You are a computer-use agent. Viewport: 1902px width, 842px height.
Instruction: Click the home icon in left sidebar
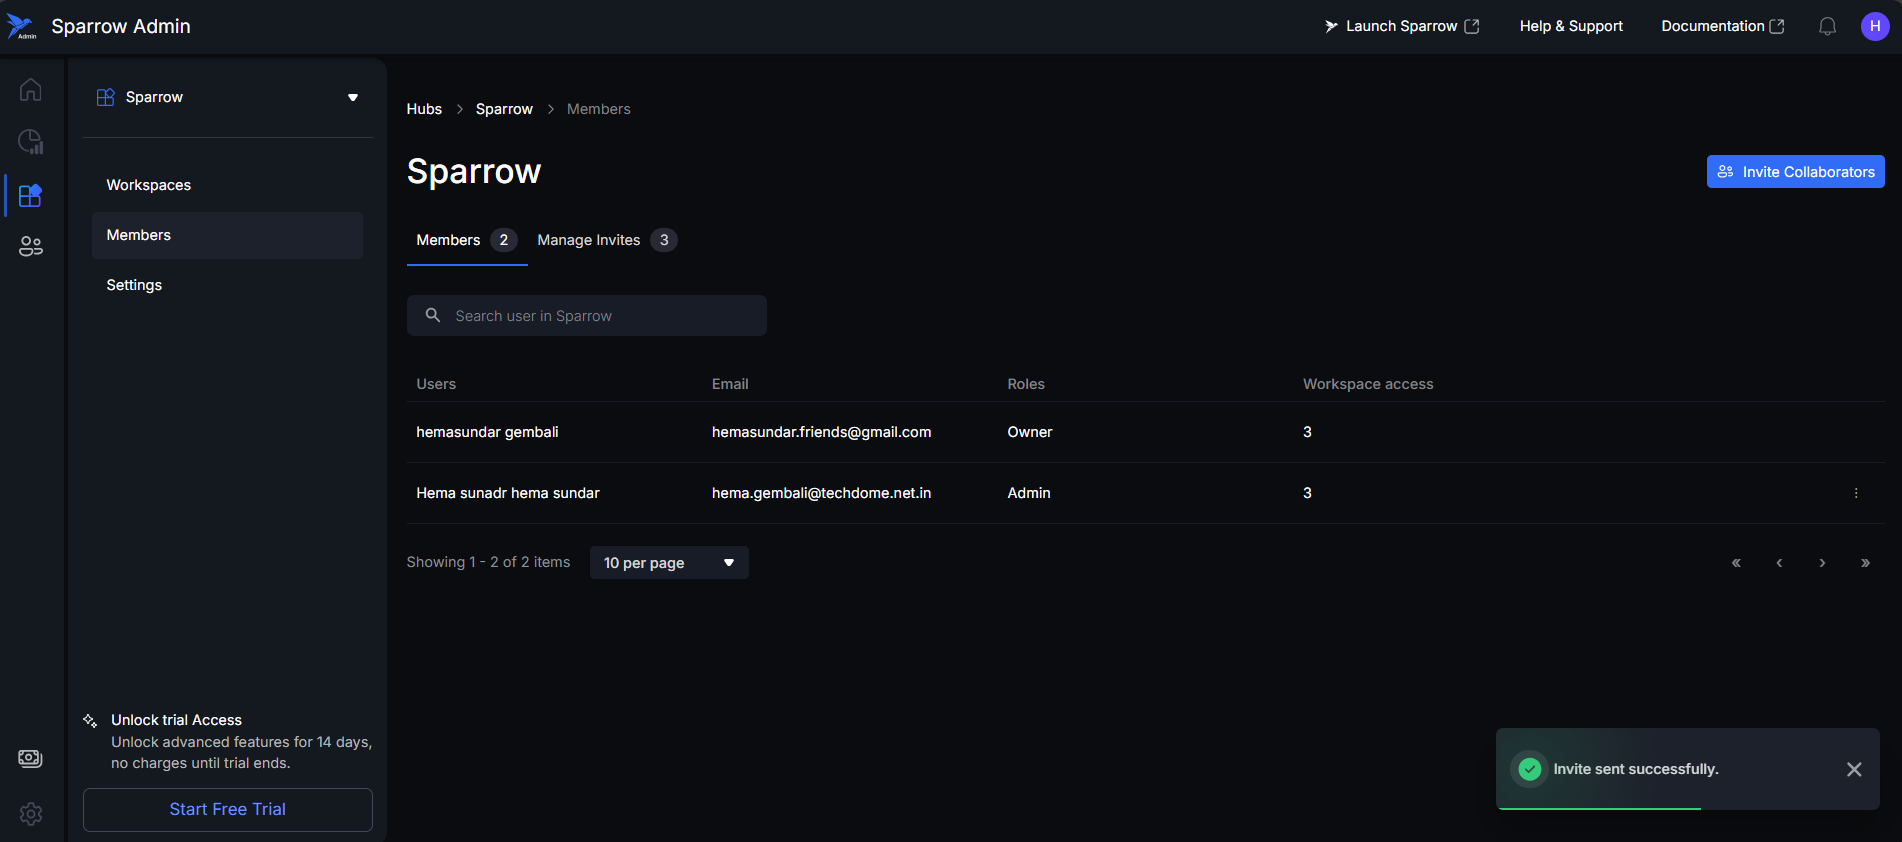(30, 90)
